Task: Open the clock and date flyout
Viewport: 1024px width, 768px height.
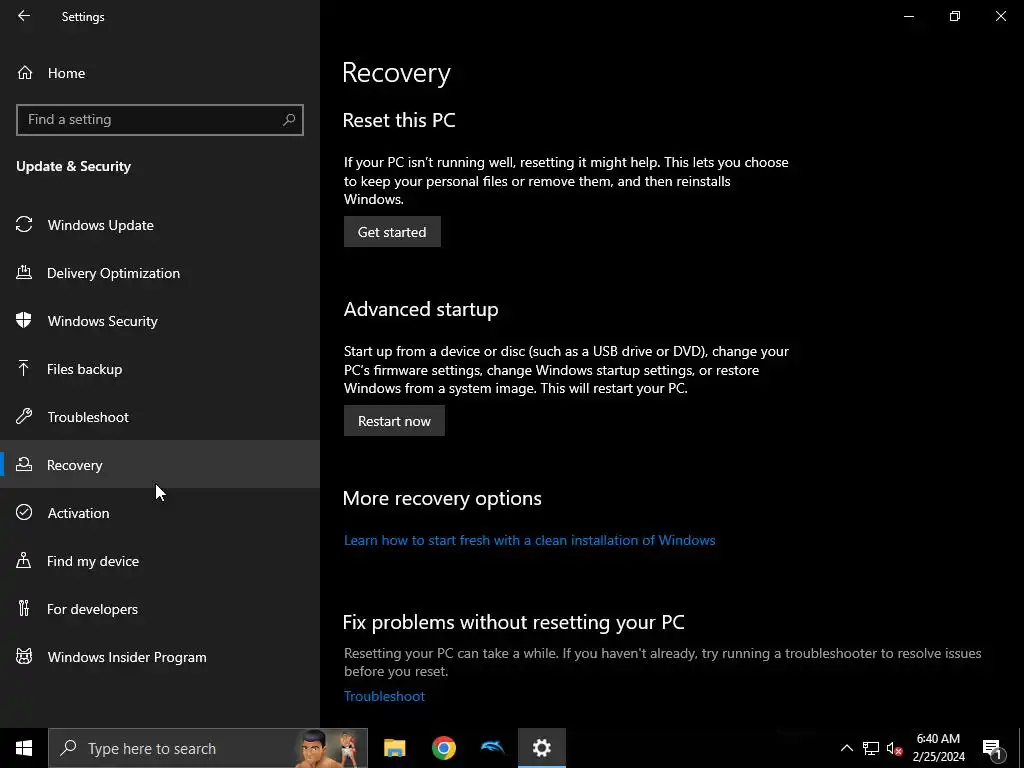Action: 938,748
